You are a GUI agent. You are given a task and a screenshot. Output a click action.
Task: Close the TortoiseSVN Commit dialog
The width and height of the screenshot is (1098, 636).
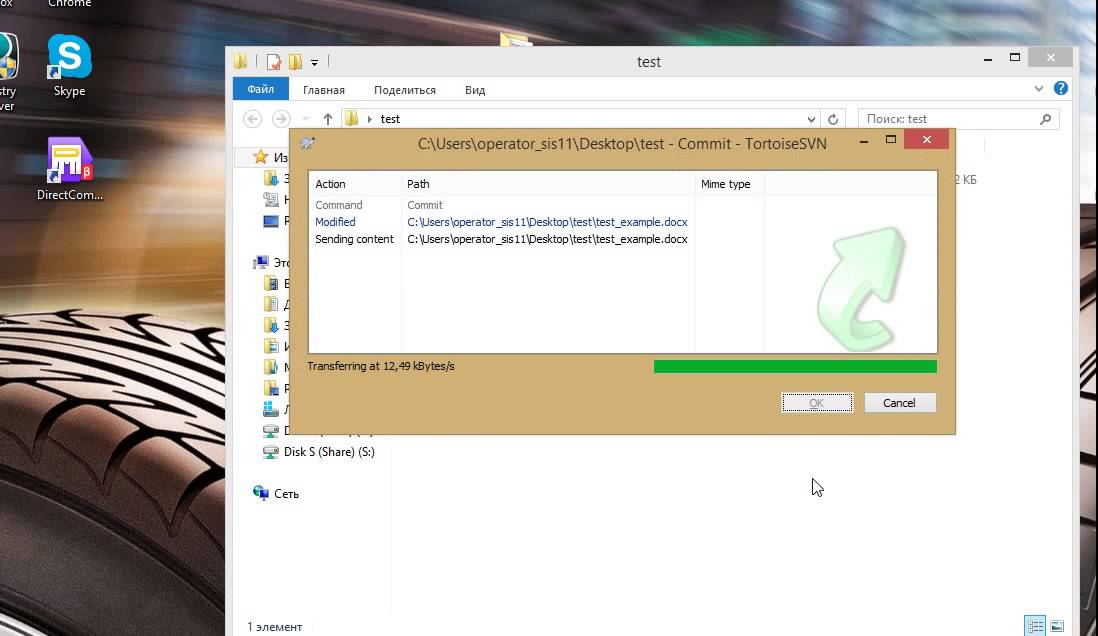point(926,139)
